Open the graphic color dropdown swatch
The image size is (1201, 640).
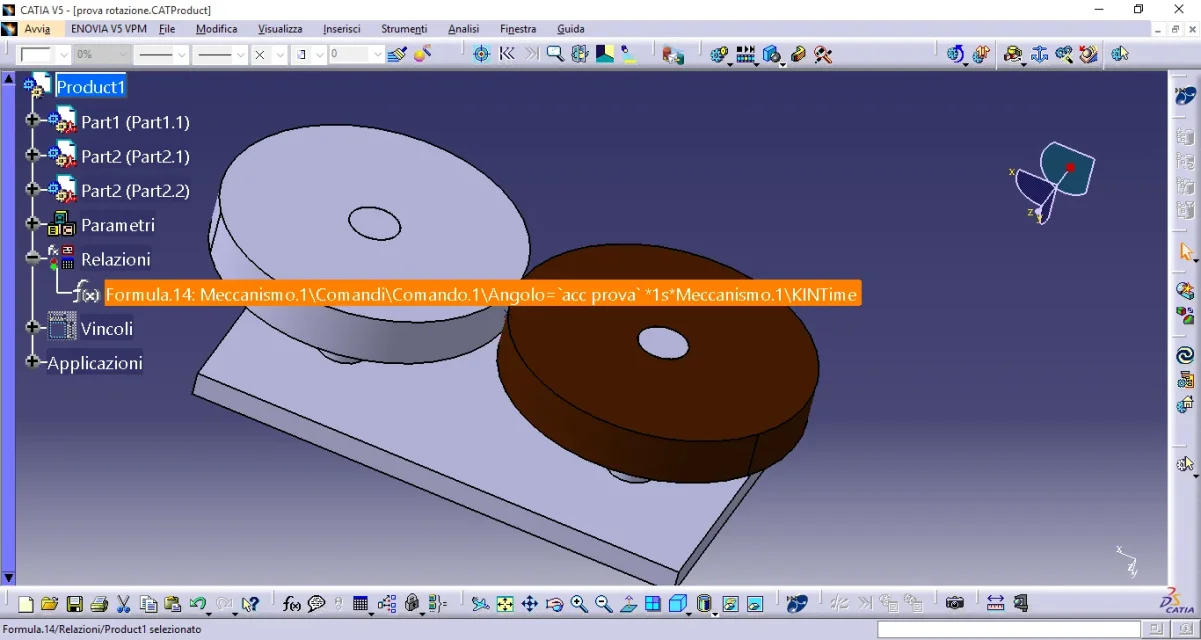pos(63,55)
